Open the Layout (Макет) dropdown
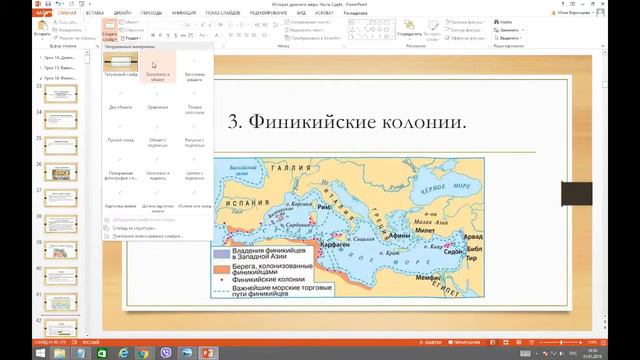The width and height of the screenshot is (640, 360). tap(130, 22)
